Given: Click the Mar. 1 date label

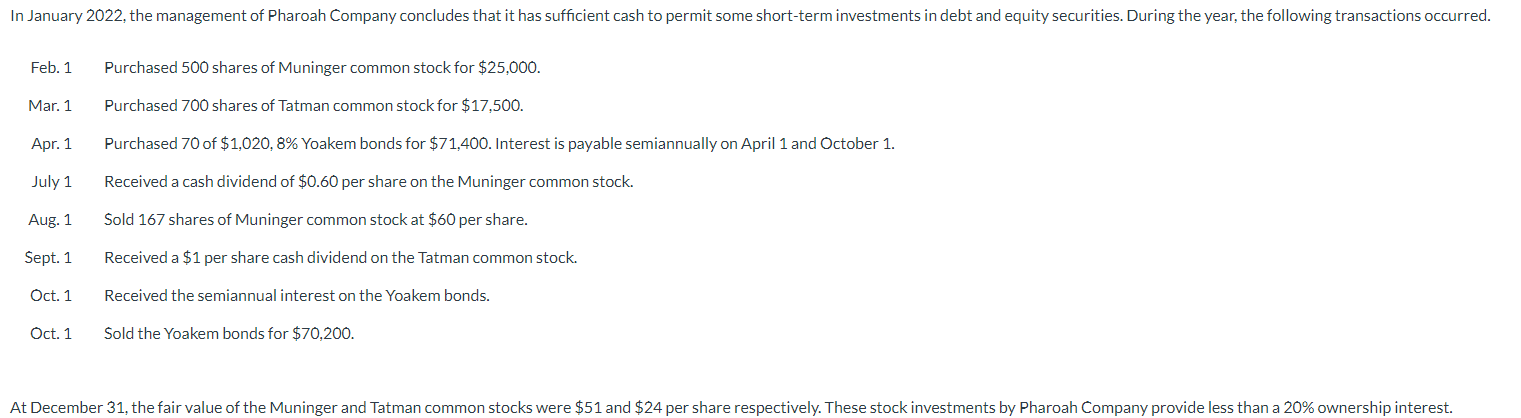Looking at the screenshot, I should [x=51, y=106].
